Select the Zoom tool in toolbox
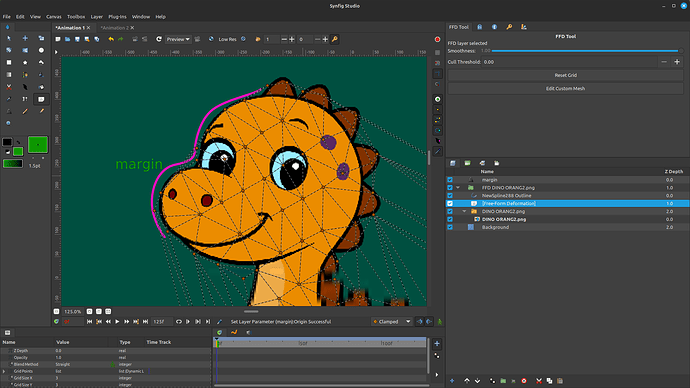Image resolution: width=690 pixels, height=388 pixels. coord(9,123)
